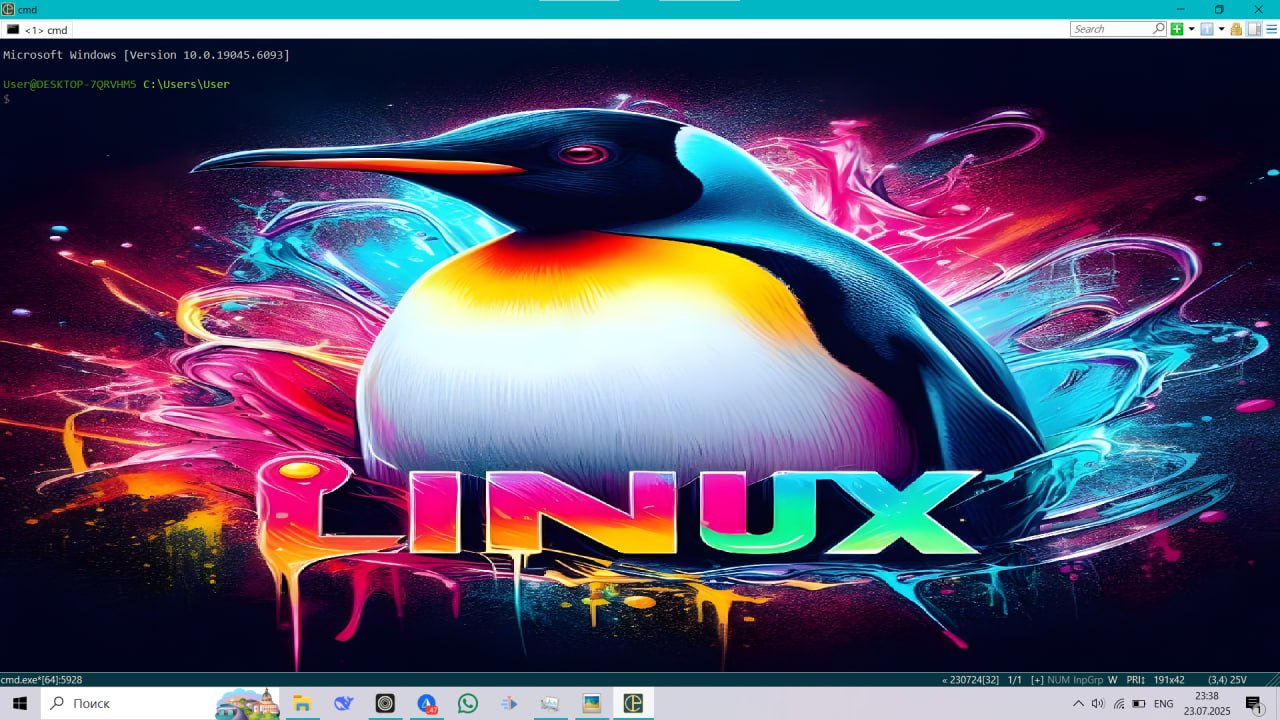This screenshot has width=1280, height=720.
Task: Click the Search input field
Action: tap(1110, 29)
